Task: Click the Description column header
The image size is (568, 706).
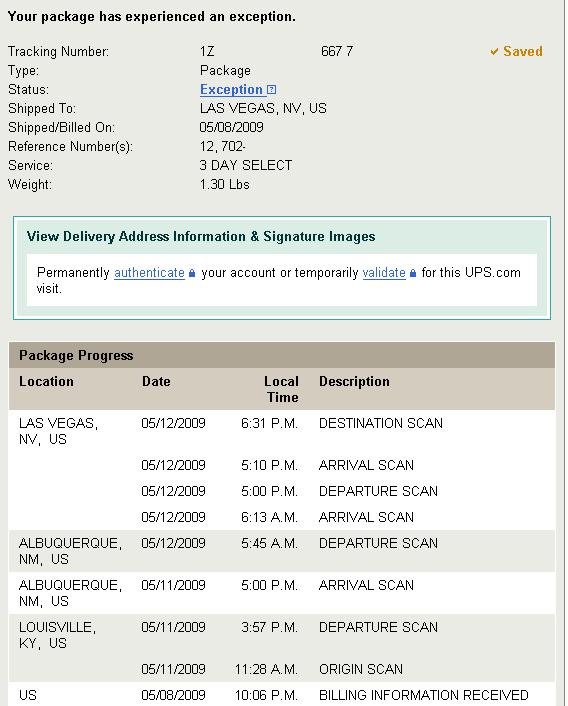Action: (354, 381)
